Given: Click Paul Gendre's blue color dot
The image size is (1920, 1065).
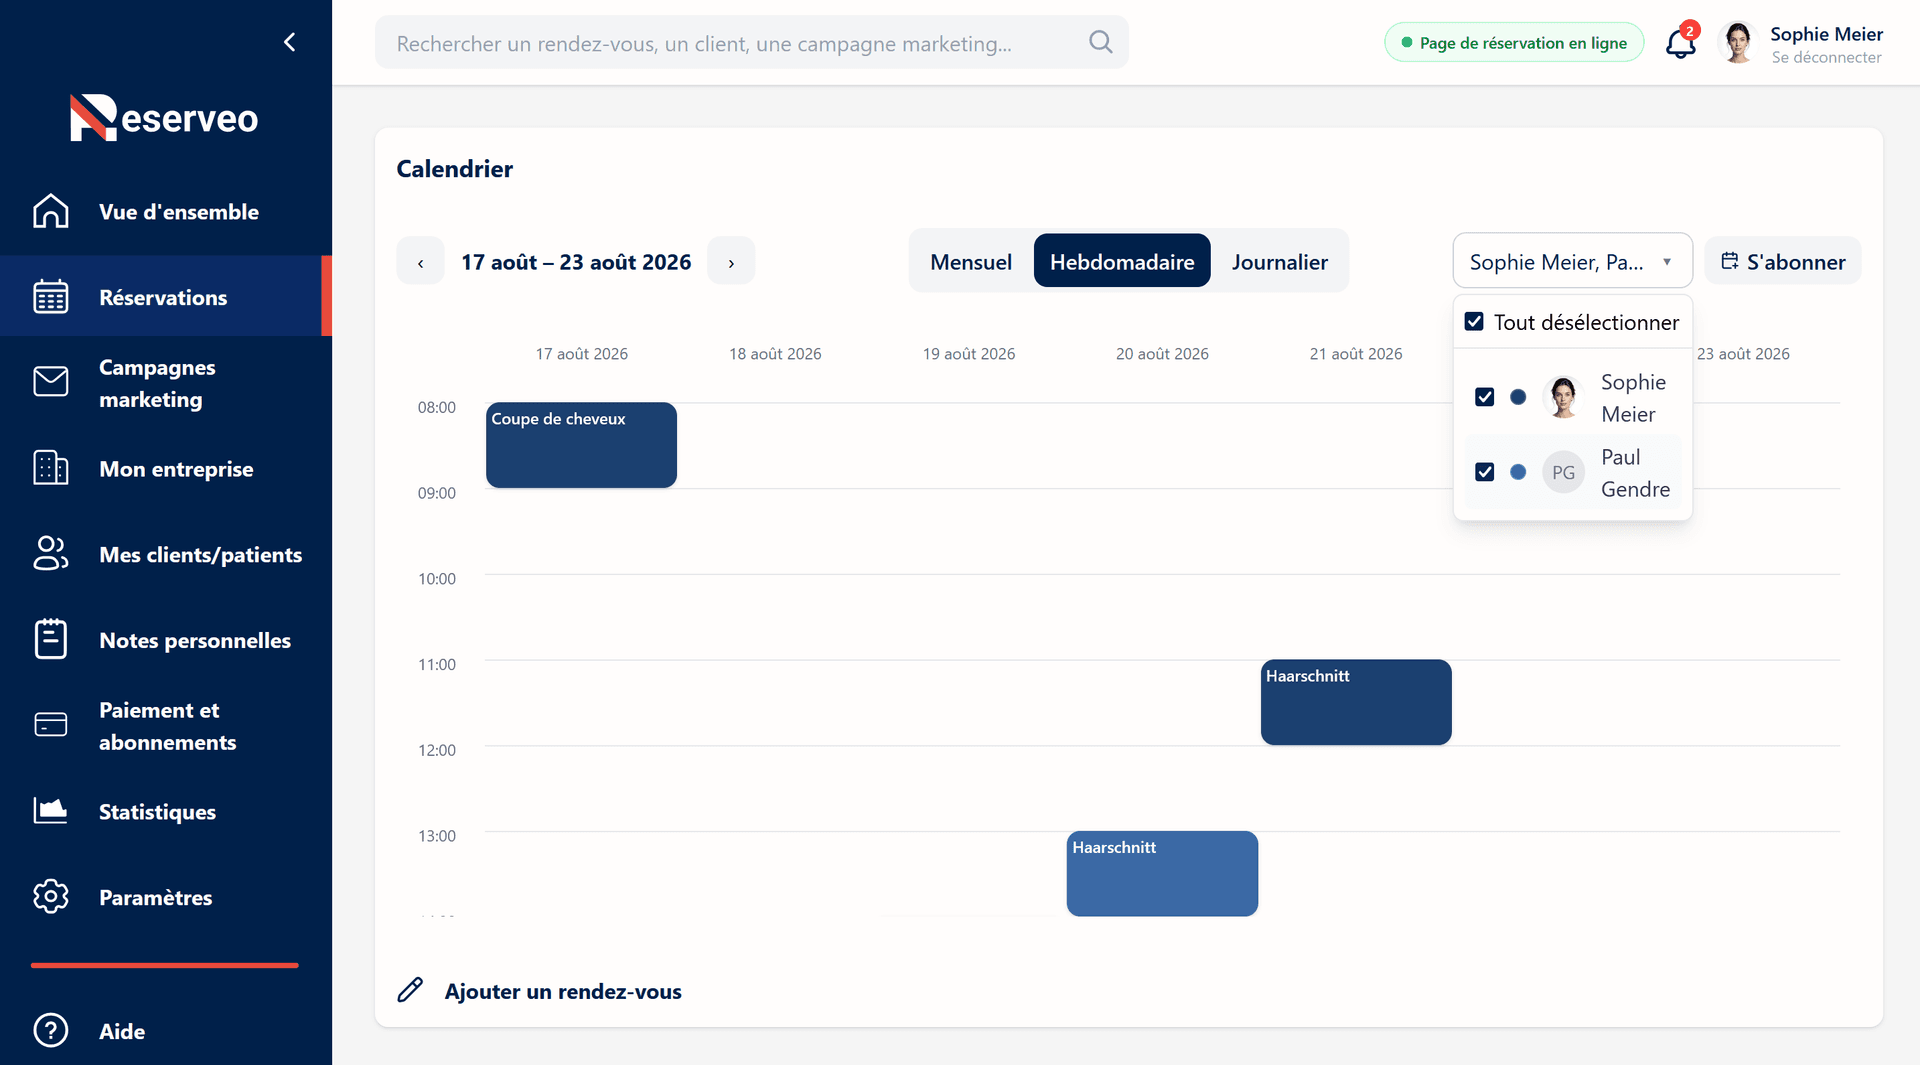Looking at the screenshot, I should [1518, 472].
